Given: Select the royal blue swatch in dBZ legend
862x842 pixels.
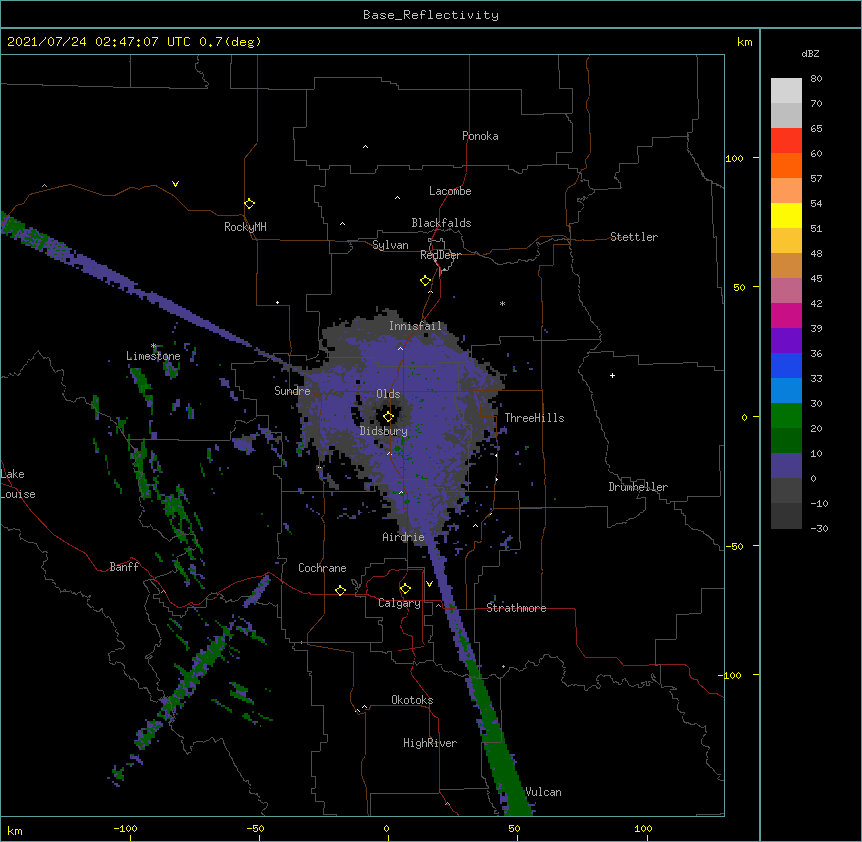Looking at the screenshot, I should click(x=786, y=365).
